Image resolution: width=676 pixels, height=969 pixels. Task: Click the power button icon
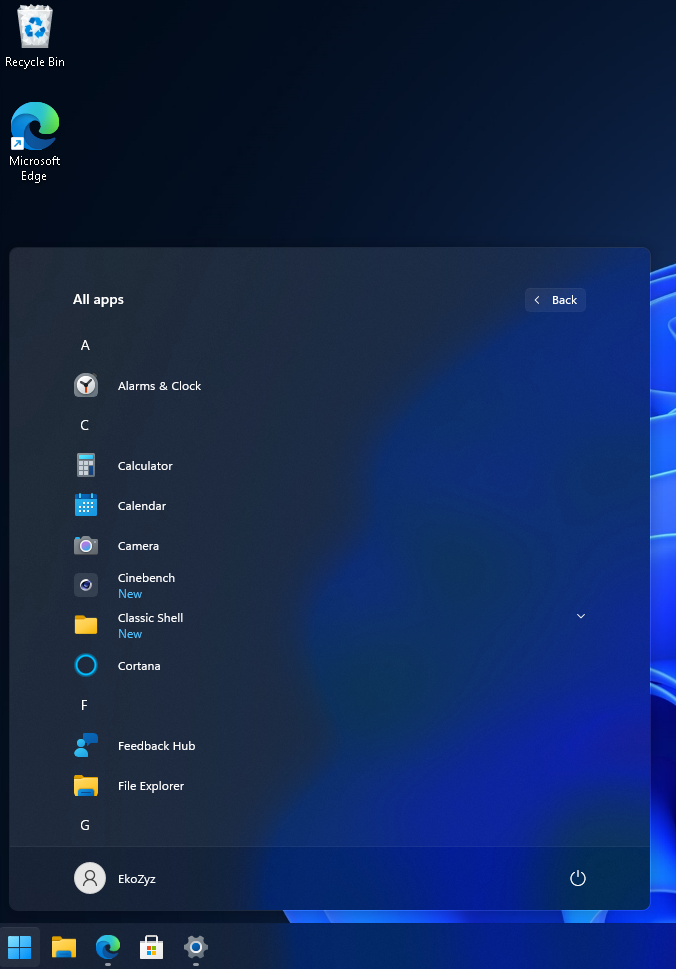[578, 878]
